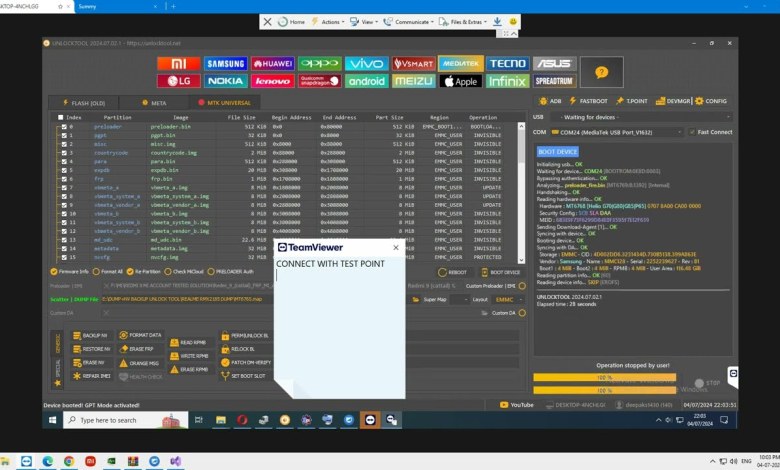Click the REBOOT button

click(452, 272)
